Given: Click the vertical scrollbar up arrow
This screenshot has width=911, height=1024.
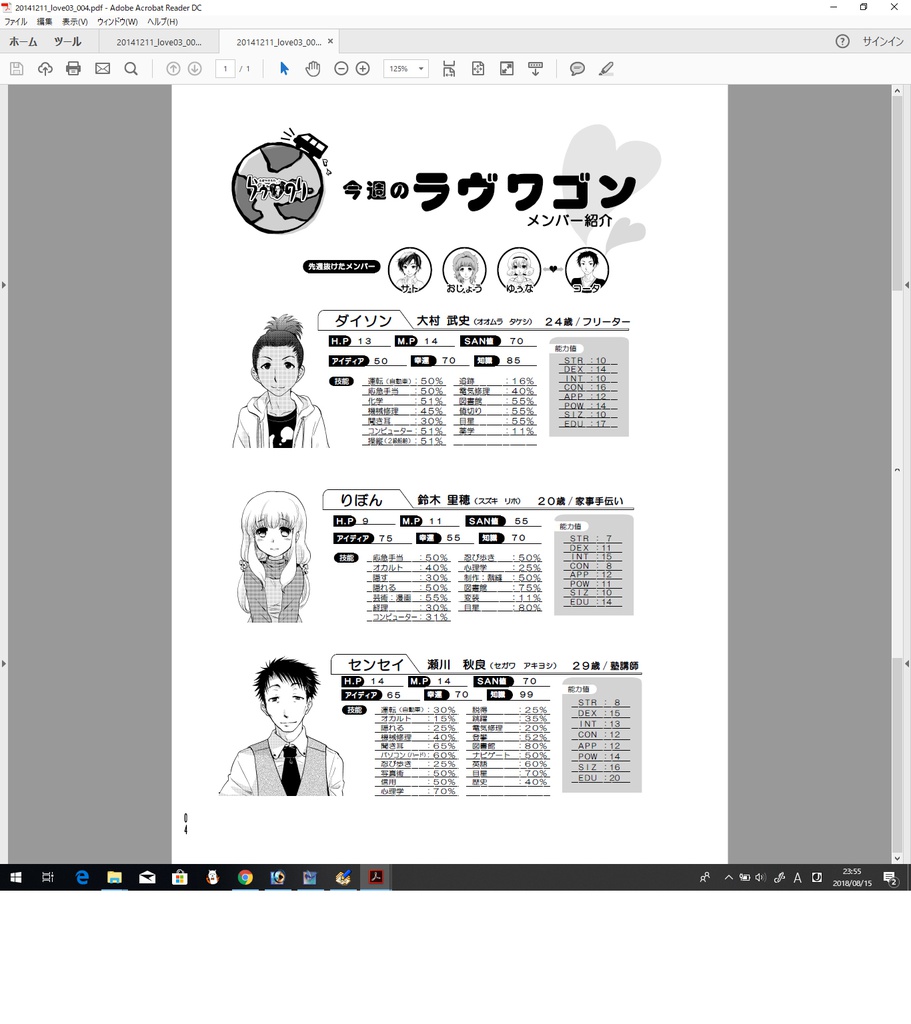Looking at the screenshot, I should [x=897, y=91].
